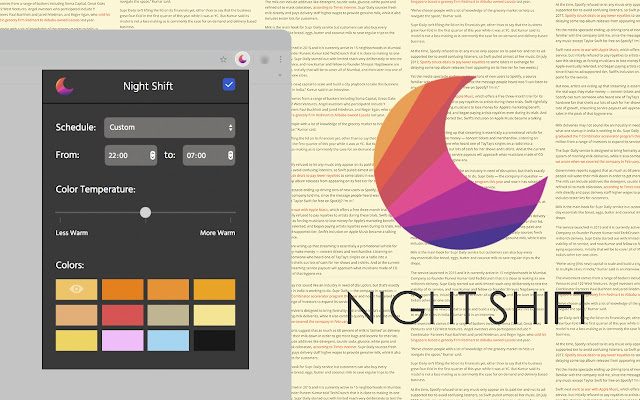The width and height of the screenshot is (640, 400).
Task: Click the greyed-out extension icon beside Night Shift
Action: (x=264, y=60)
